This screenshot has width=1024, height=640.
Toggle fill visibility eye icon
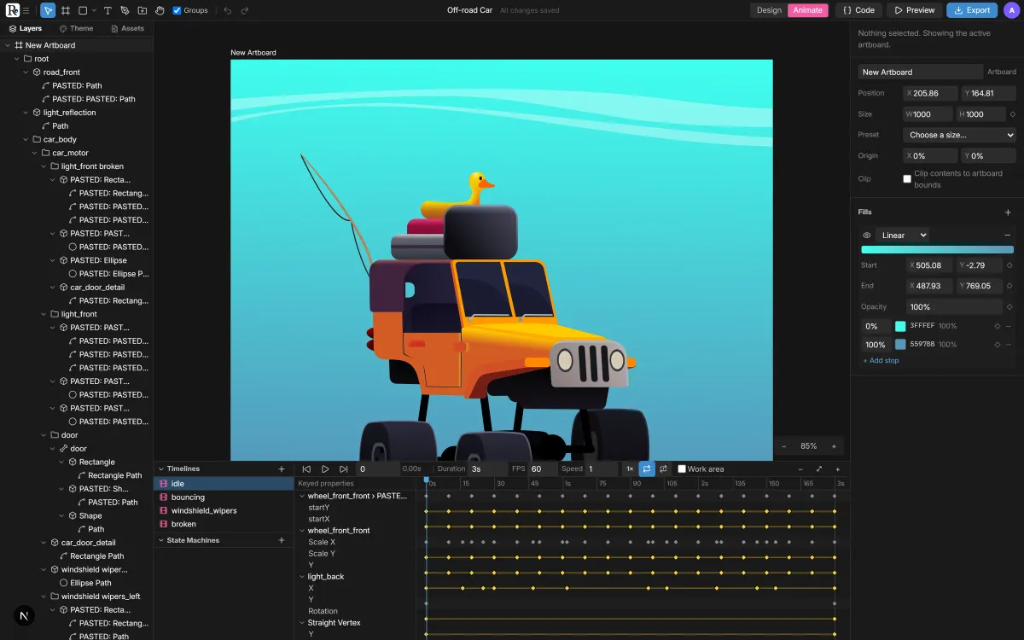point(867,235)
